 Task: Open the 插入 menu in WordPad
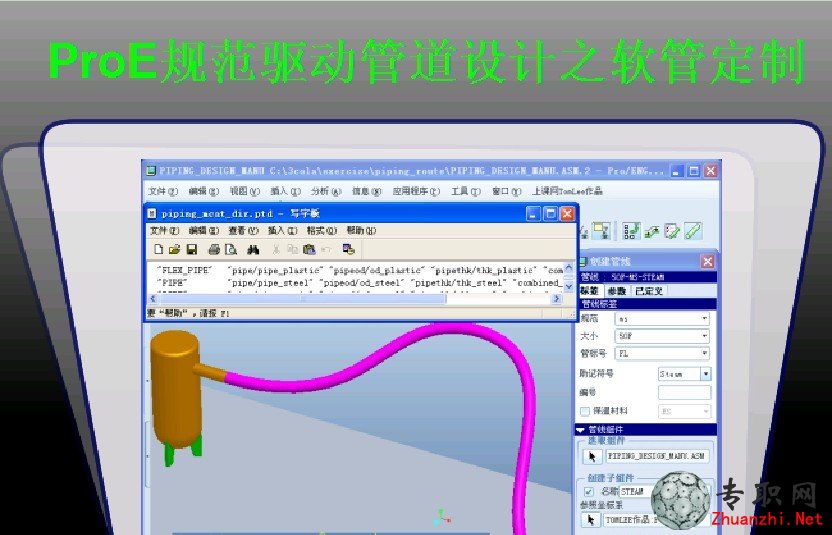coord(282,230)
